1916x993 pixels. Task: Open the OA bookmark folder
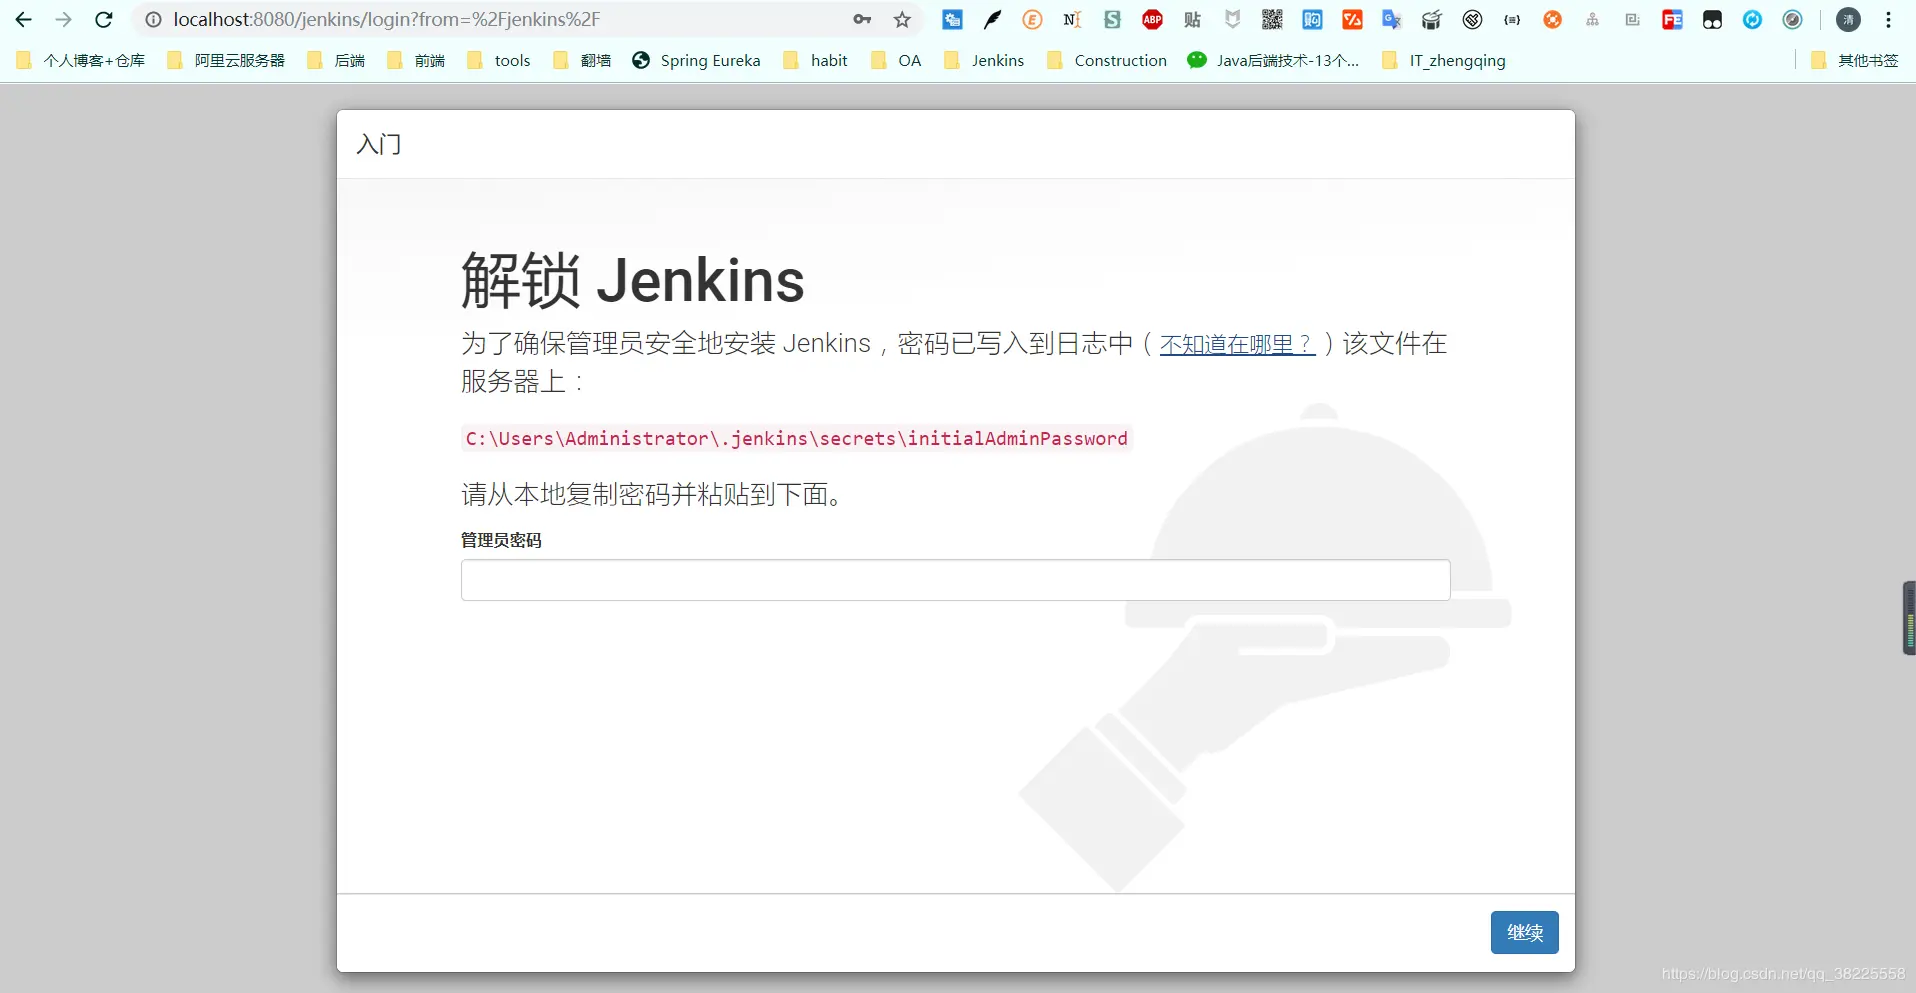[896, 60]
